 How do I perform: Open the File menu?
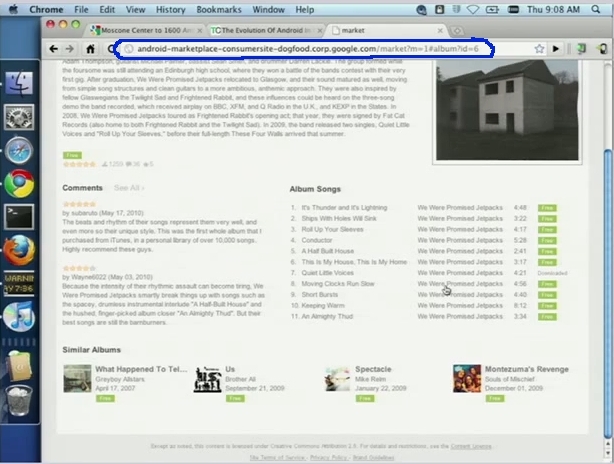pyautogui.click(x=81, y=9)
